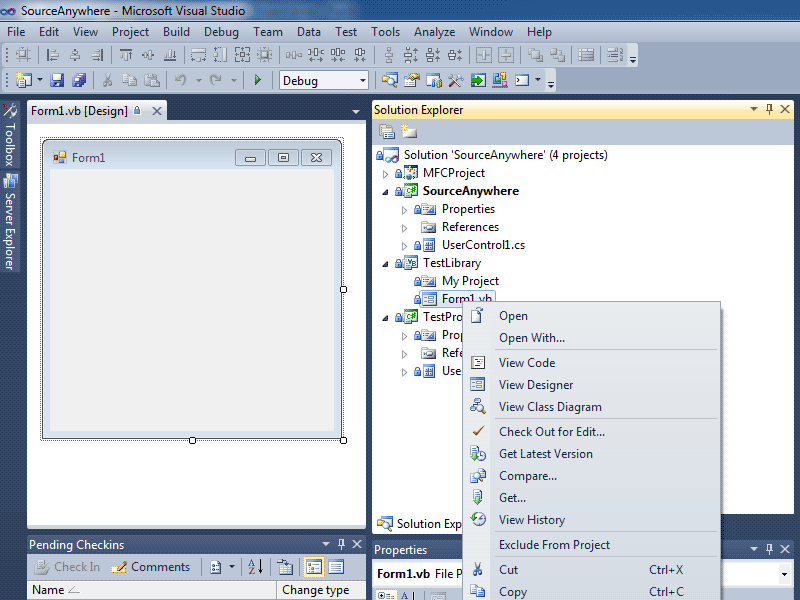The height and width of the screenshot is (600, 800).
Task: Select the Cut scissors icon in context menu
Action: point(480,569)
